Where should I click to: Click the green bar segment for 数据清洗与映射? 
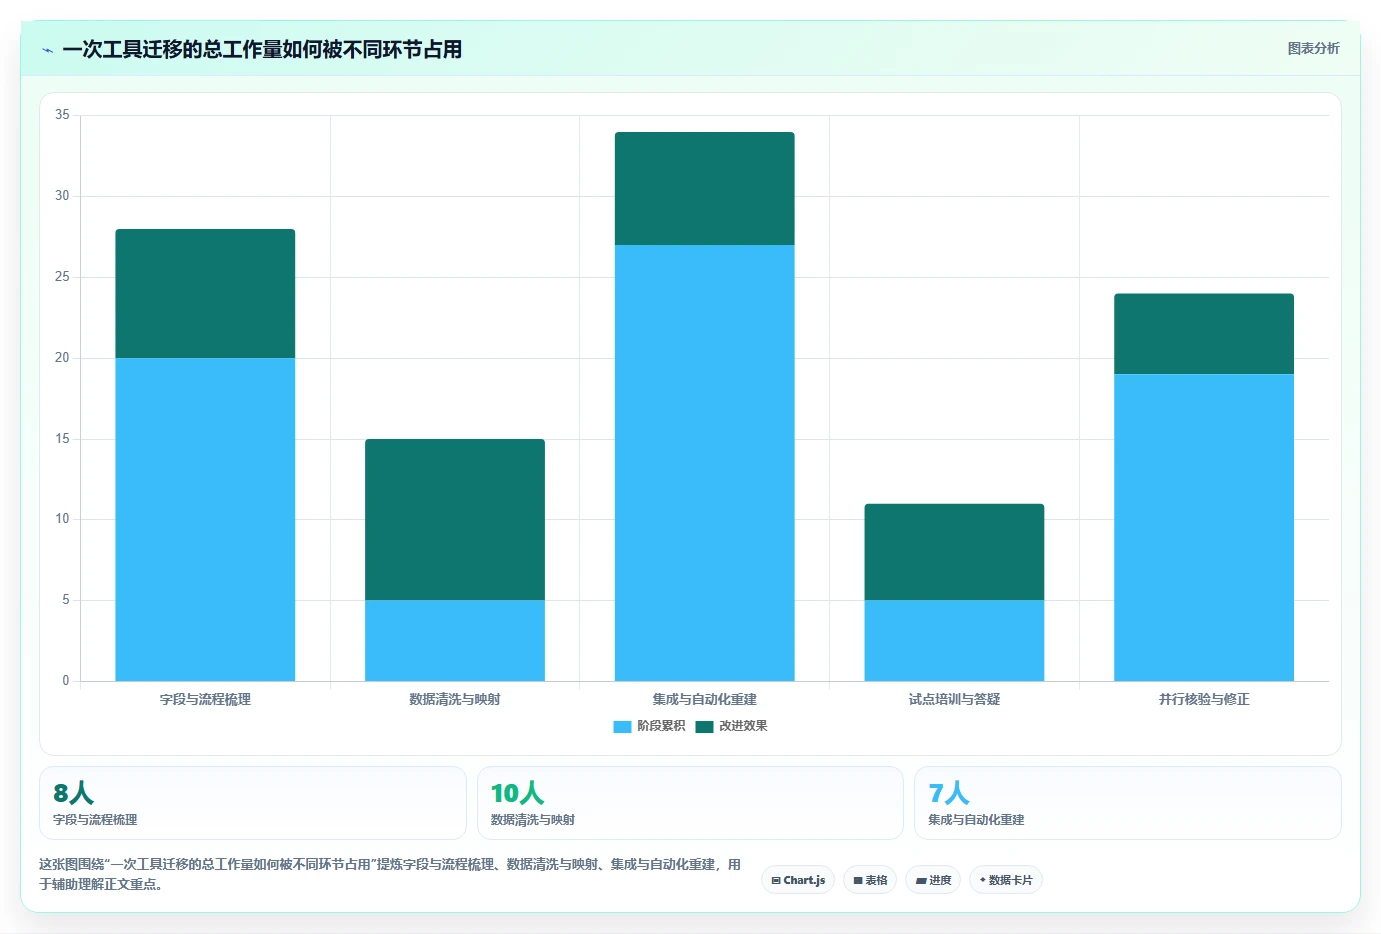point(455,519)
